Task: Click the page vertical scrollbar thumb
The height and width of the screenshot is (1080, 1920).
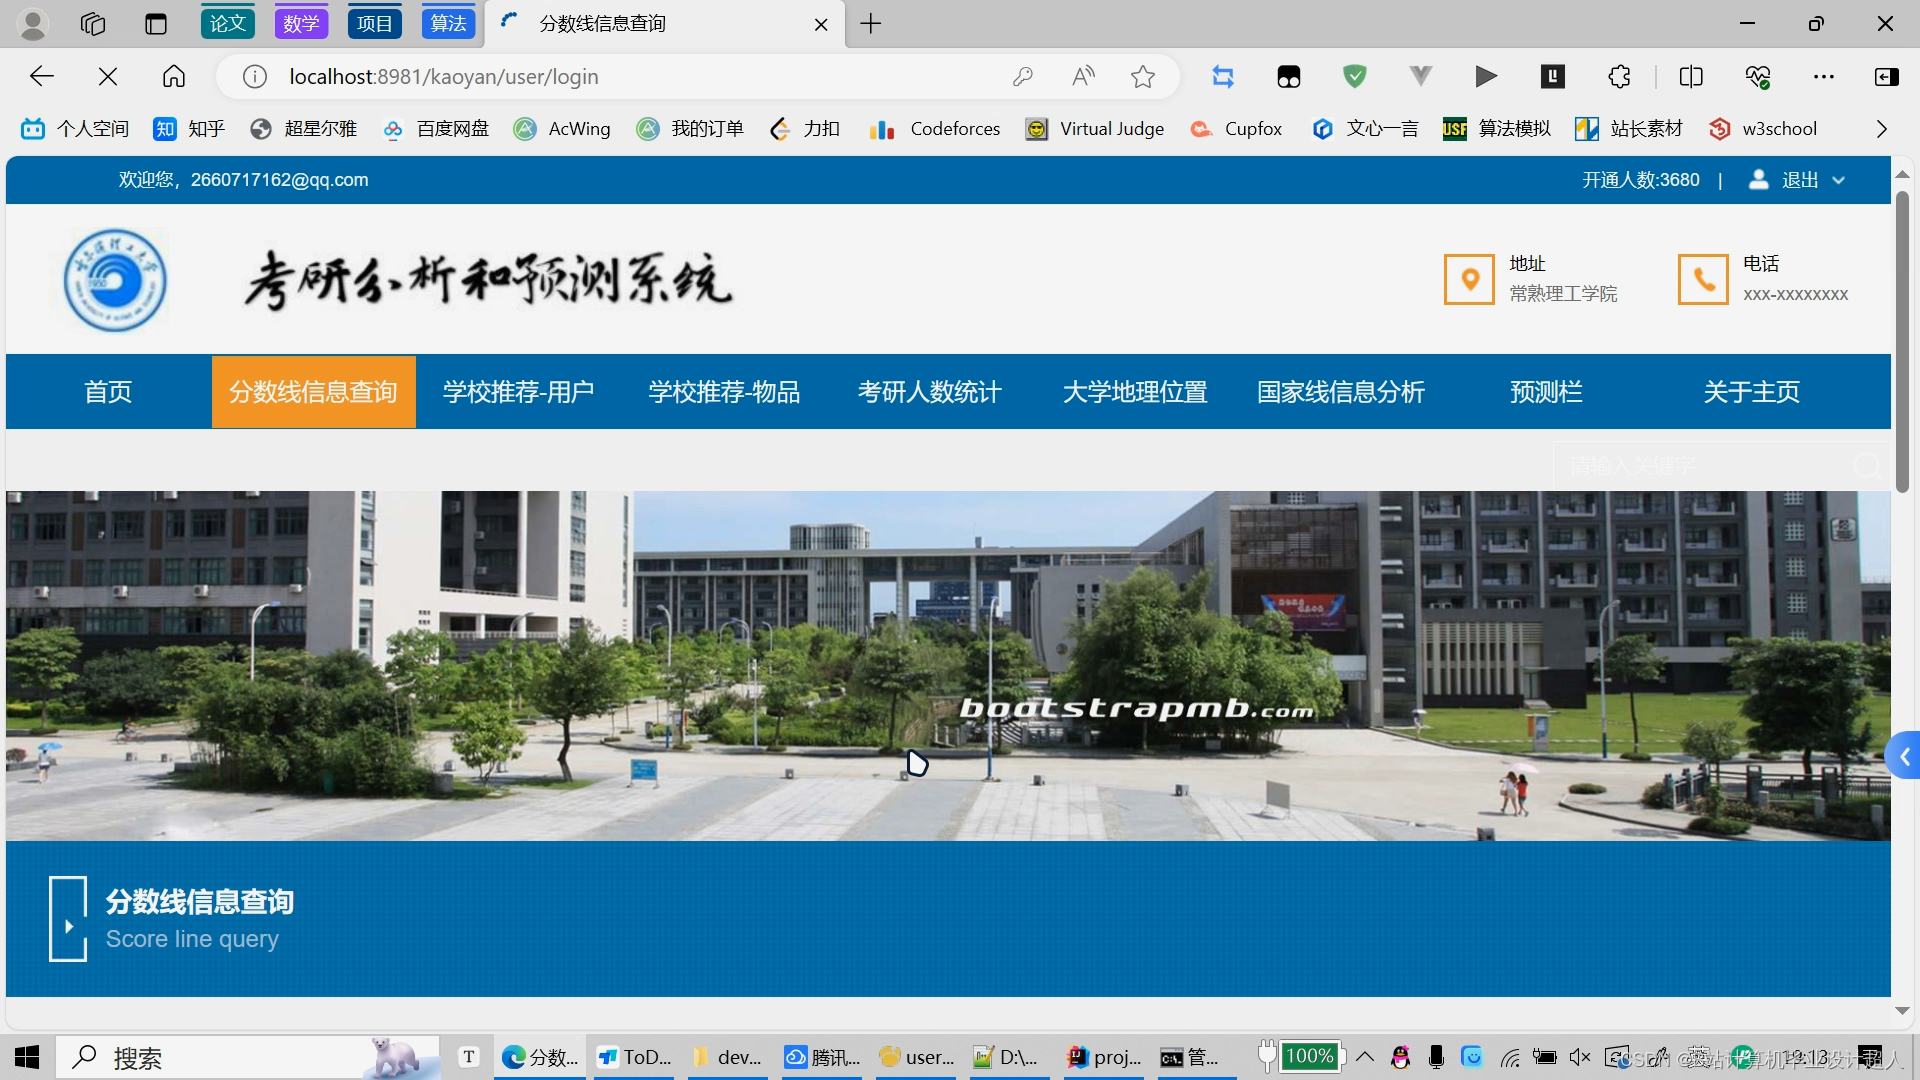Action: [x=1902, y=340]
